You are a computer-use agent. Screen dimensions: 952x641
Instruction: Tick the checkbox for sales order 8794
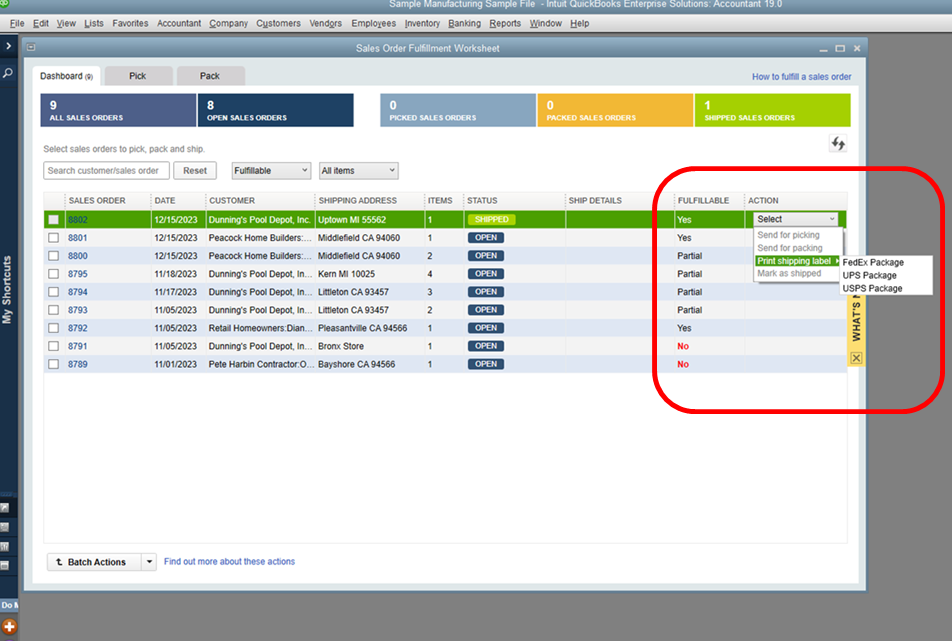pos(54,292)
